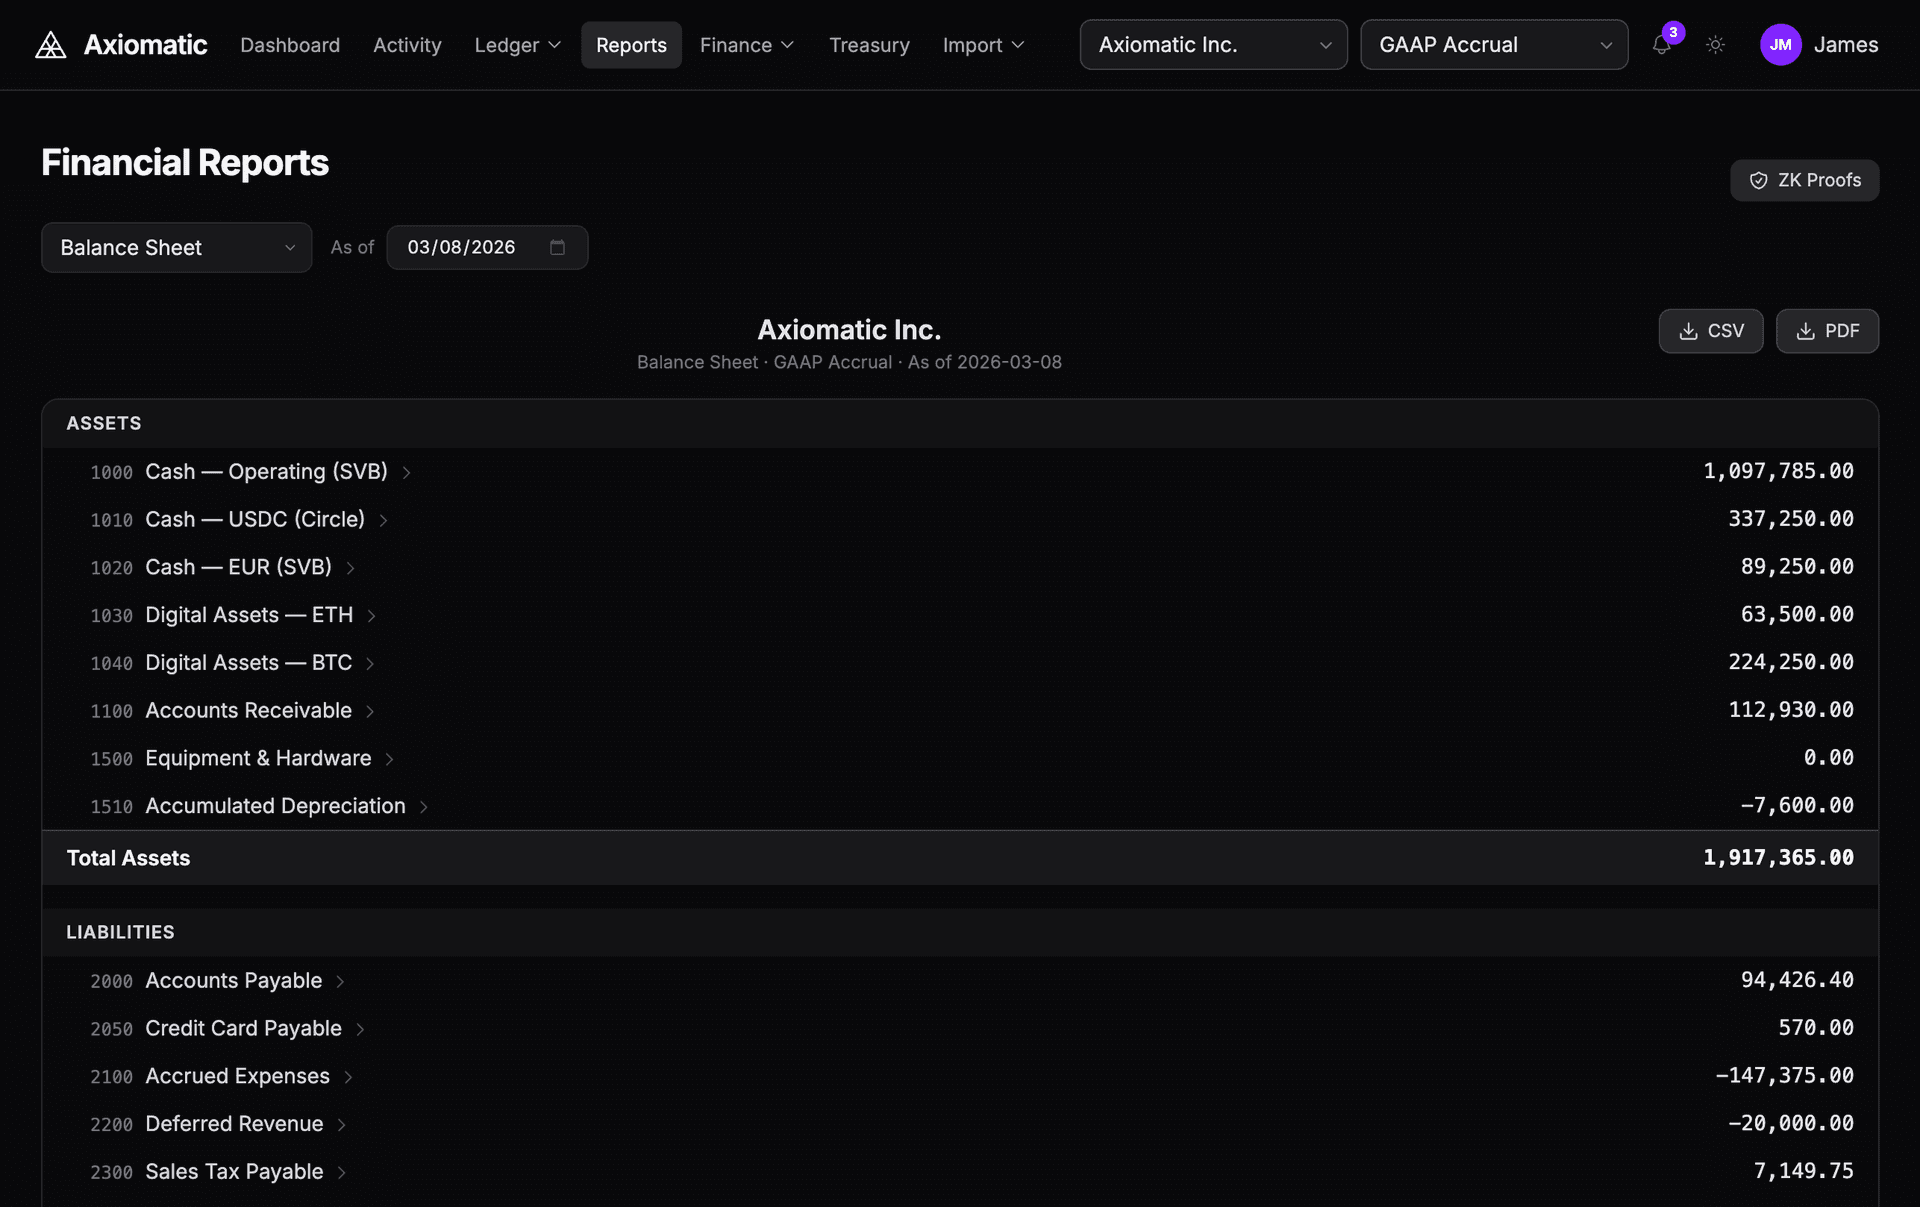Open the notifications bell
This screenshot has height=1207, width=1920.
coord(1661,45)
